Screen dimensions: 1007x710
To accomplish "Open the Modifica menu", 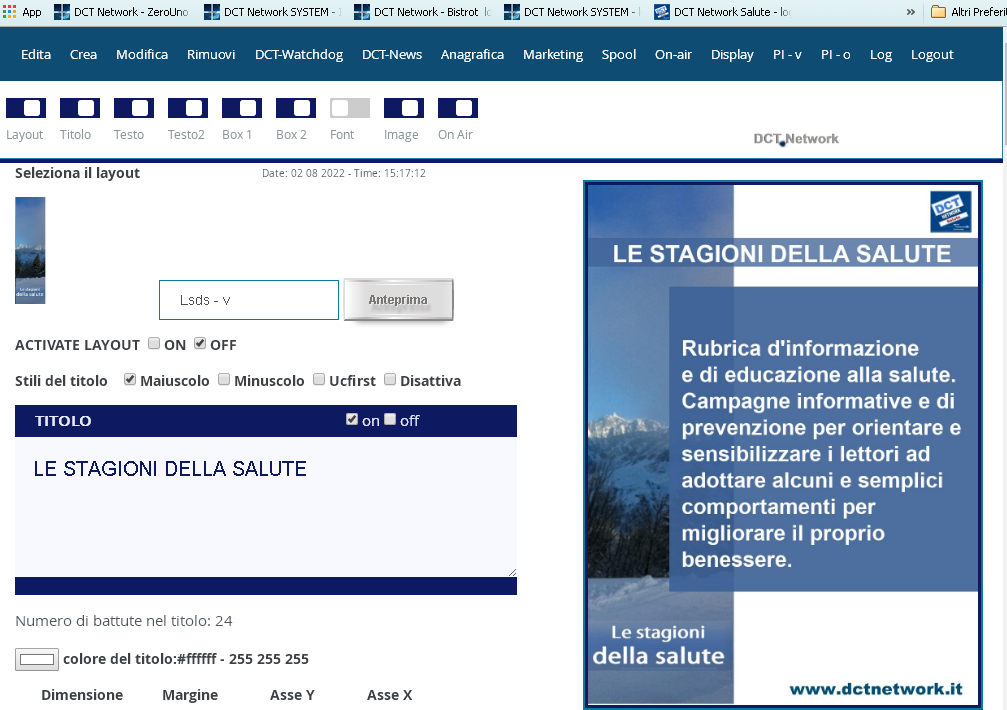I will (x=142, y=55).
